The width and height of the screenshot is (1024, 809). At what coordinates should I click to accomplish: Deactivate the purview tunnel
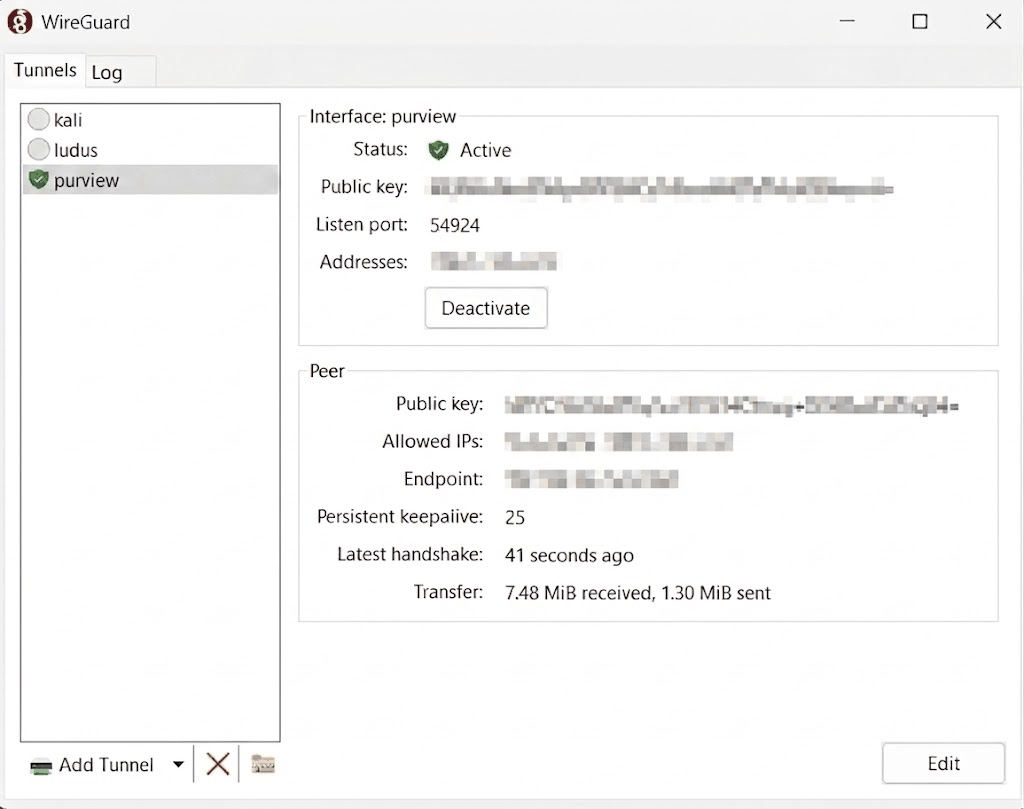click(x=486, y=308)
